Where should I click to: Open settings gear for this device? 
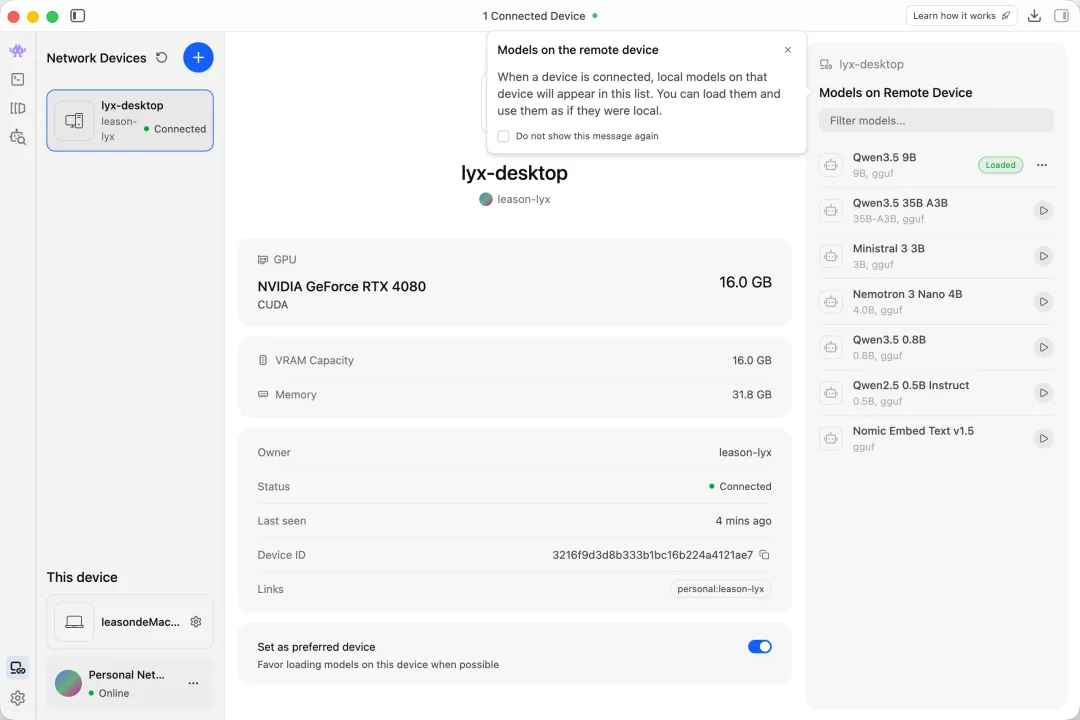pyautogui.click(x=196, y=622)
